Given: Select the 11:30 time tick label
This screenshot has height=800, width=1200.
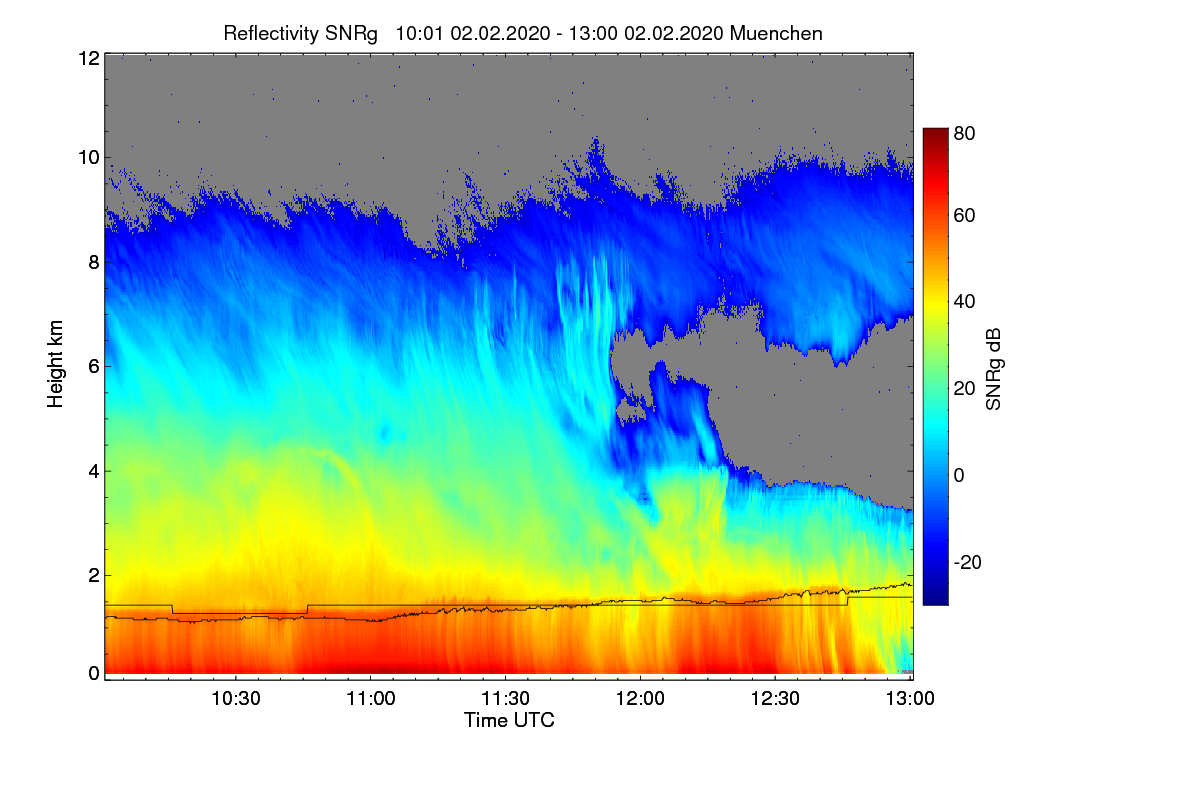Looking at the screenshot, I should (x=506, y=699).
